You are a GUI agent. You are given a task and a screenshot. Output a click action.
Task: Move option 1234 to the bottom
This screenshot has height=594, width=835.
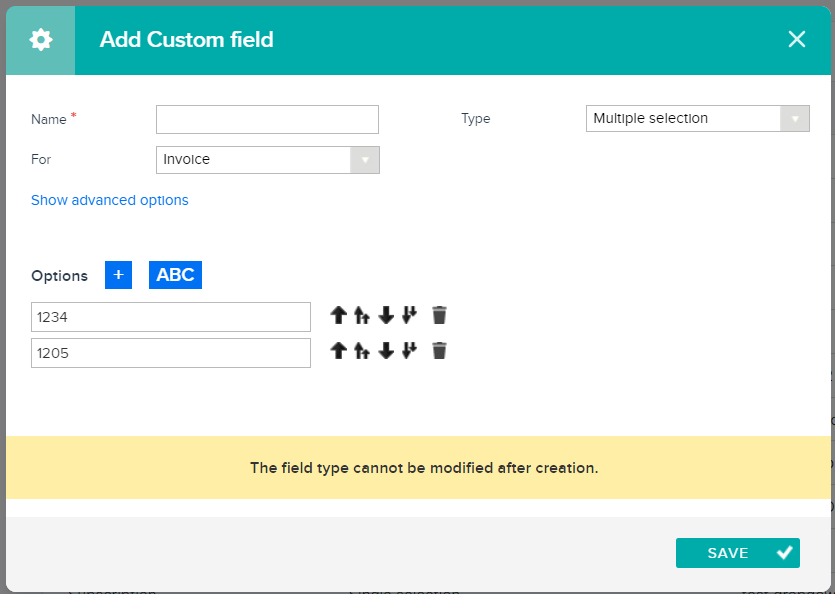click(408, 316)
